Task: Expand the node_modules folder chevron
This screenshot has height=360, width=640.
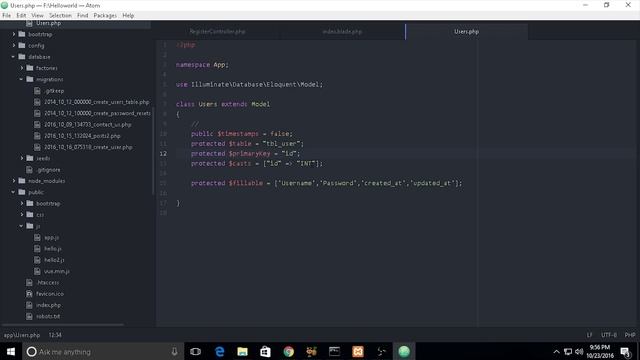Action: (x=13, y=181)
